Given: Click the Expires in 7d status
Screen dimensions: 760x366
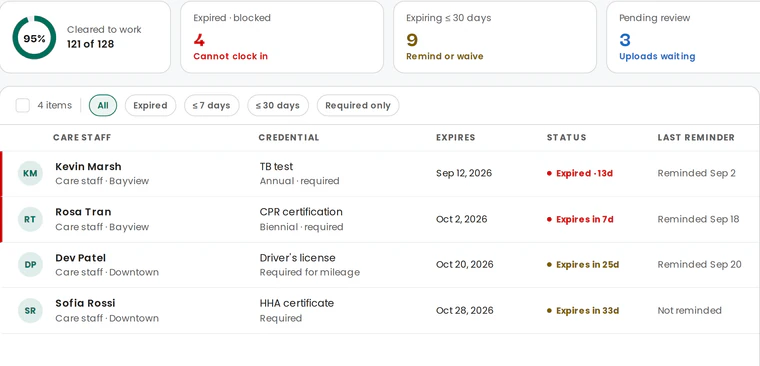Looking at the screenshot, I should (x=580, y=219).
